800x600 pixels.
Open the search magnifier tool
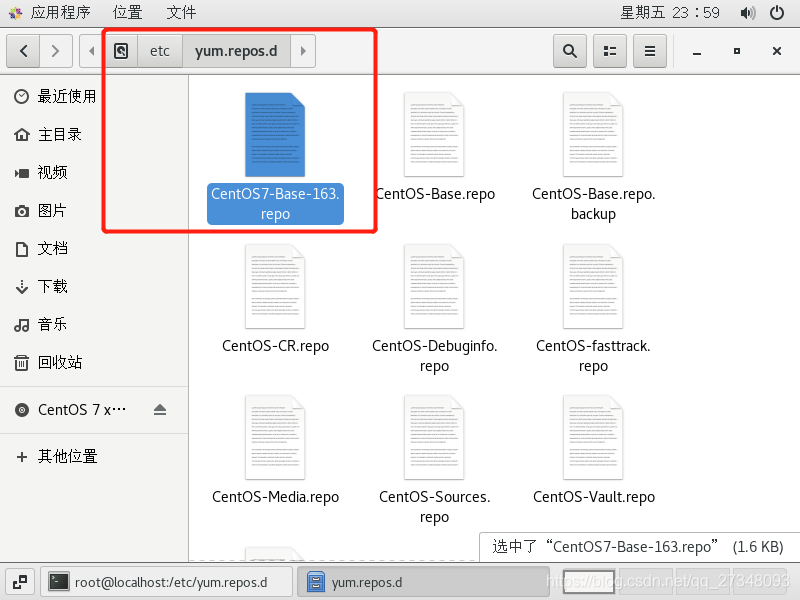tap(570, 51)
